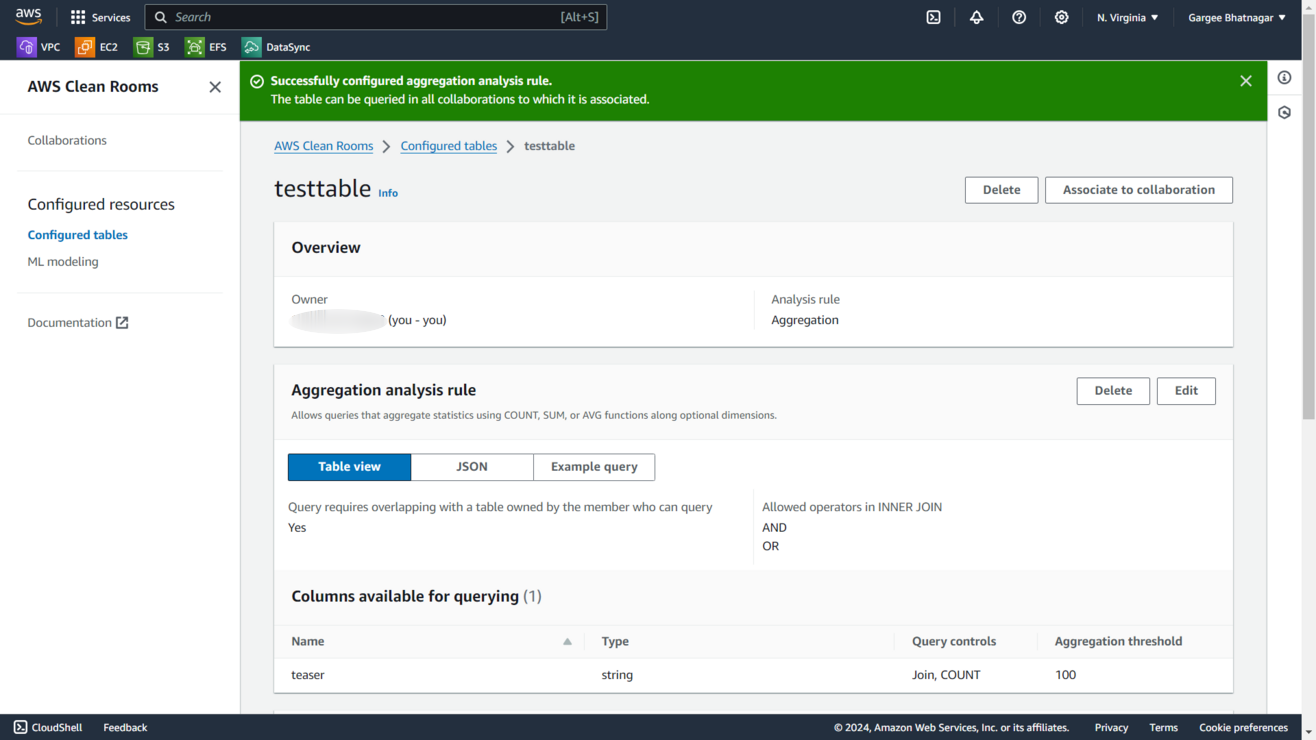1316x740 pixels.
Task: Open the Terms footer link
Action: click(x=1163, y=727)
